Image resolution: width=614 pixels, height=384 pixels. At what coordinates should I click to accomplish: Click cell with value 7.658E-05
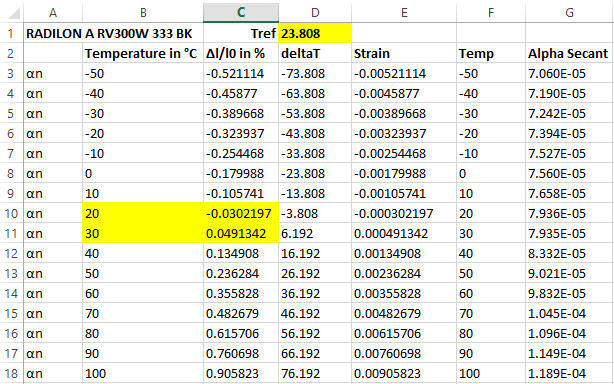tap(570, 193)
